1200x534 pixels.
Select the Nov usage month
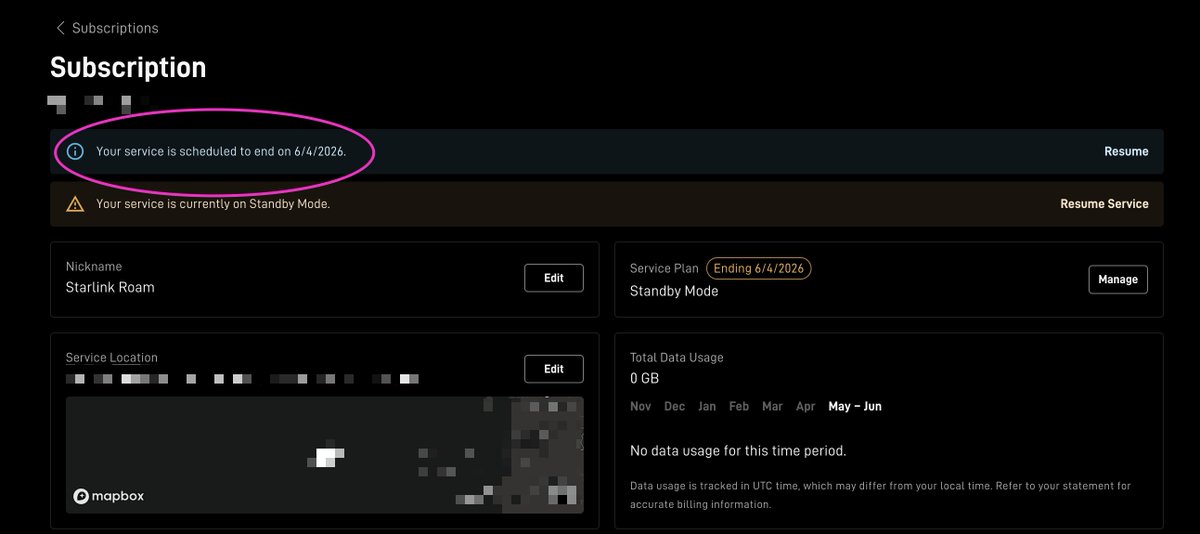(x=641, y=407)
